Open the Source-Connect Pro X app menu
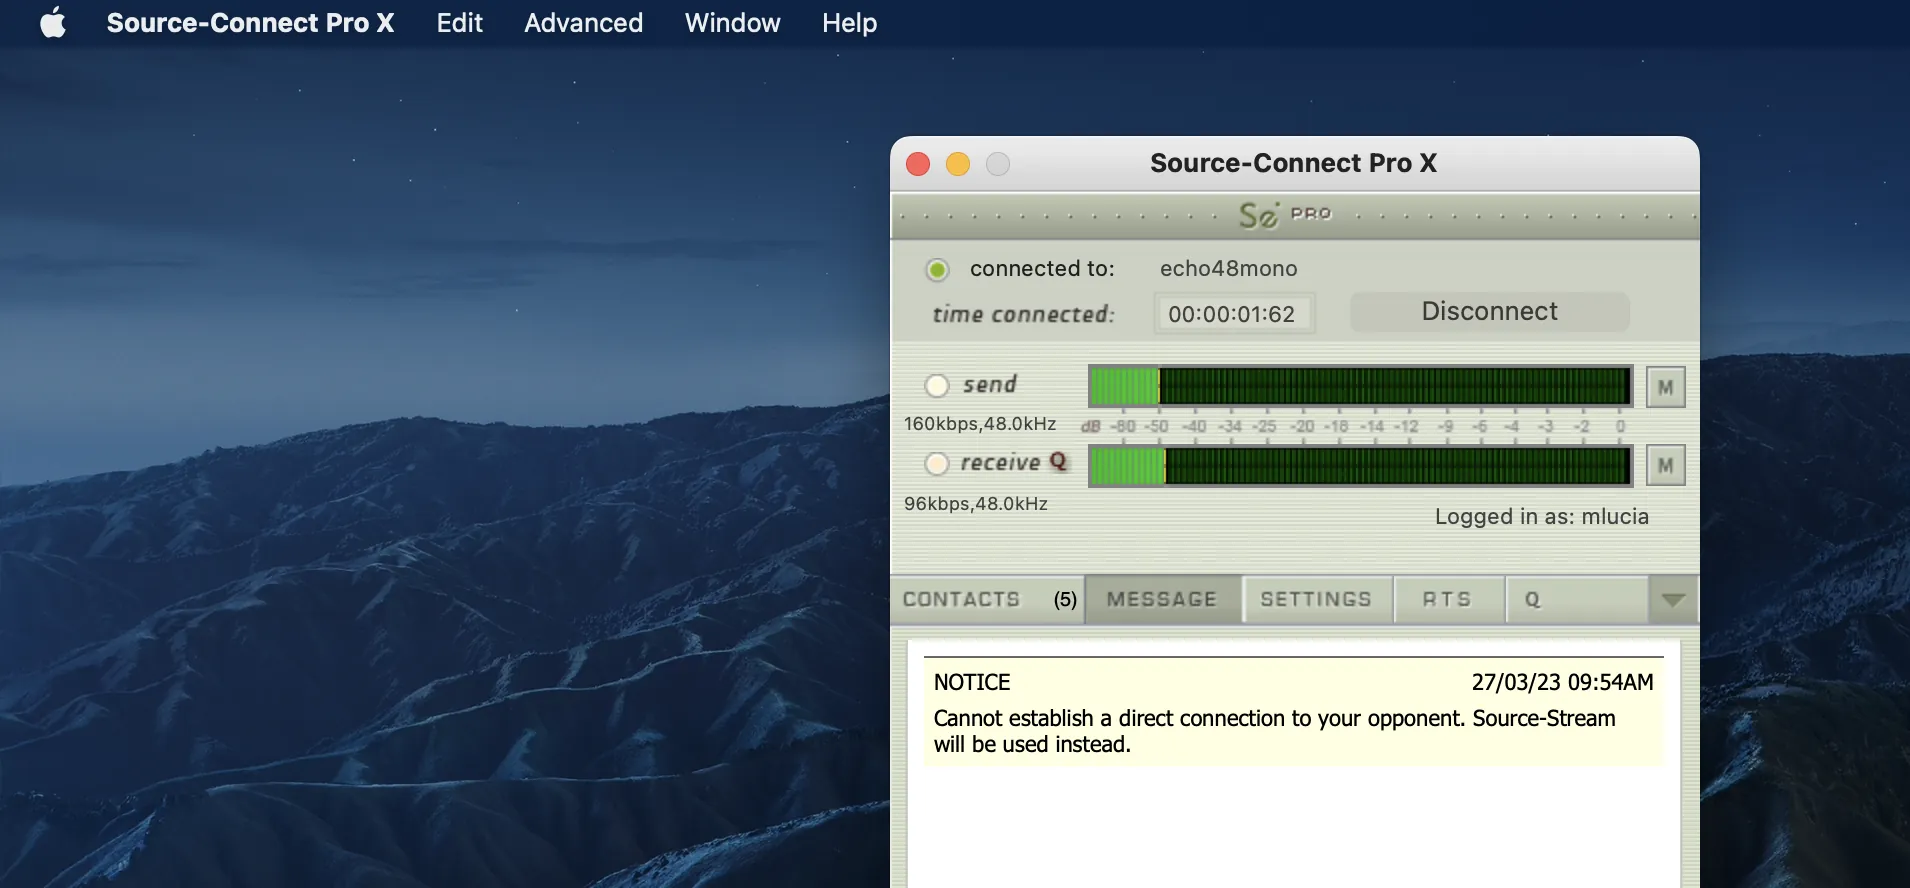Screen dimensions: 1910x888 click(250, 22)
